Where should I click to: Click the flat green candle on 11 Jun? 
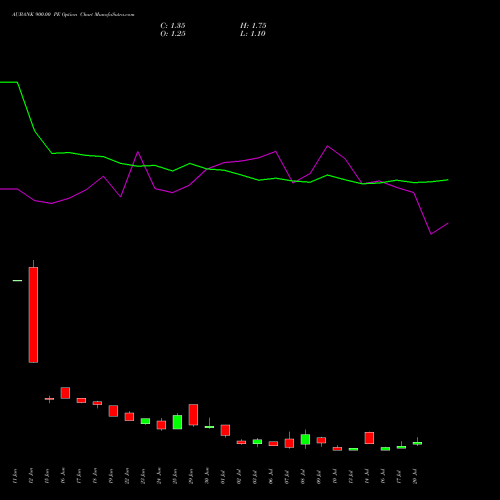pos(17,281)
